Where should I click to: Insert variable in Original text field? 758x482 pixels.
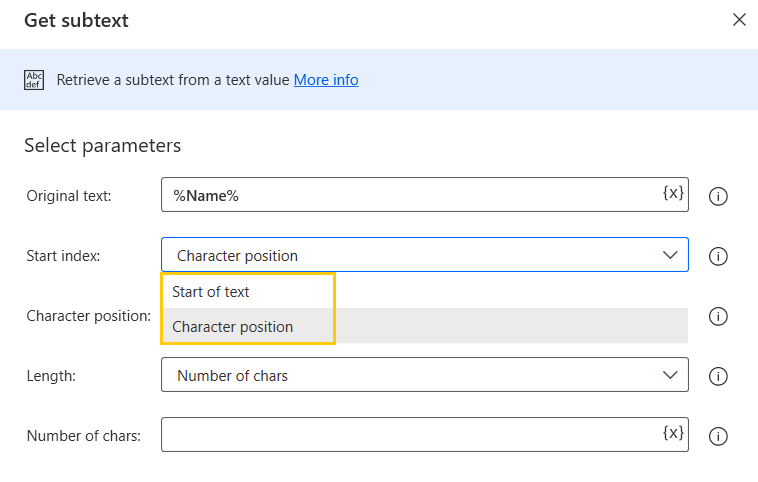(x=673, y=193)
